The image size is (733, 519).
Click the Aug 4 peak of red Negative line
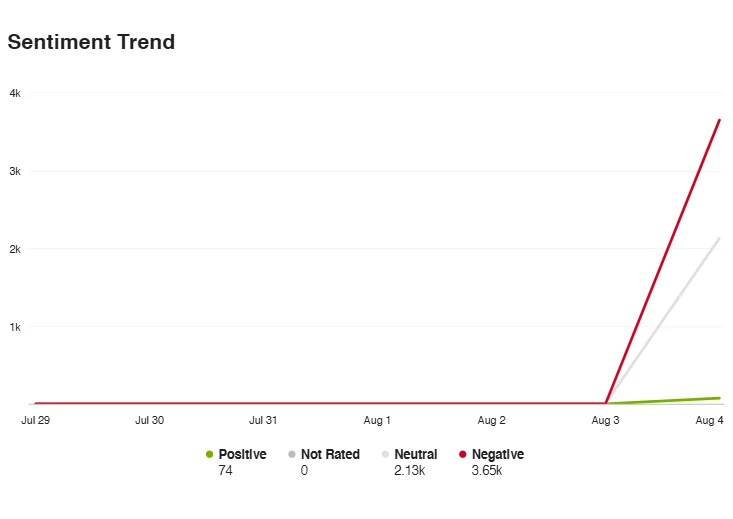[x=720, y=120]
